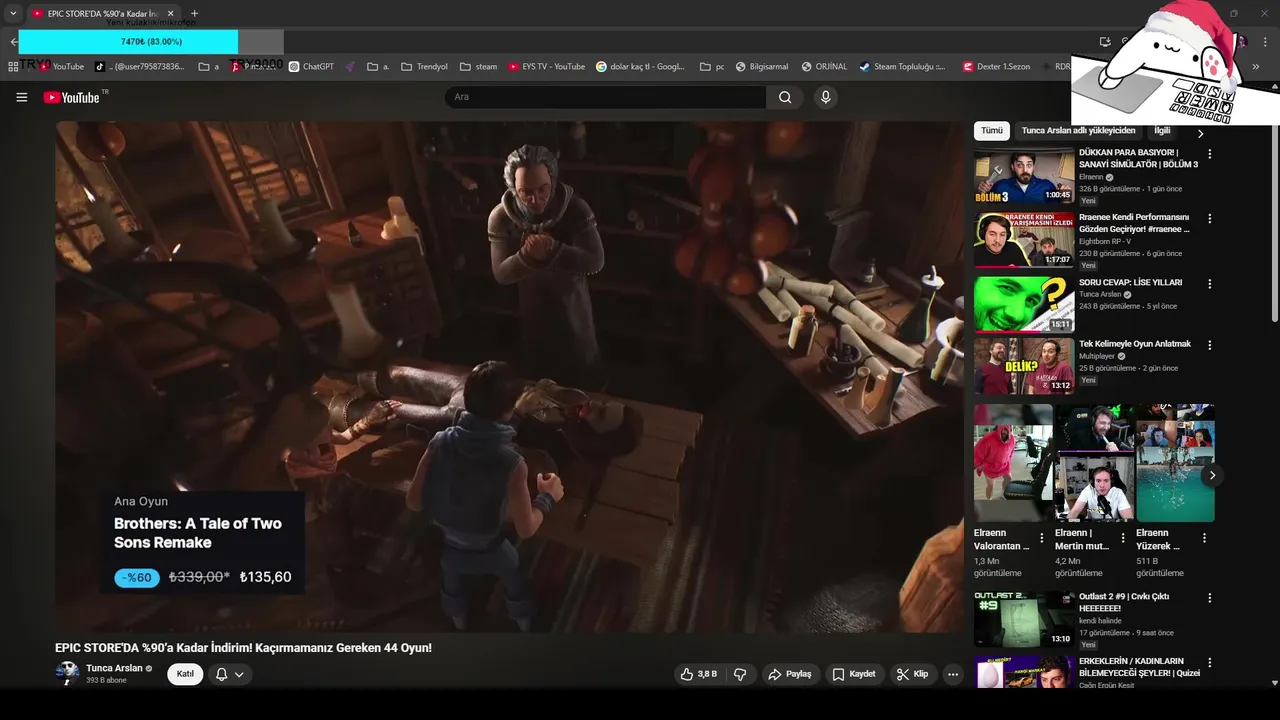The image size is (1280, 720).
Task: Open the SORU CEVAP video thumbnail
Action: [1024, 305]
